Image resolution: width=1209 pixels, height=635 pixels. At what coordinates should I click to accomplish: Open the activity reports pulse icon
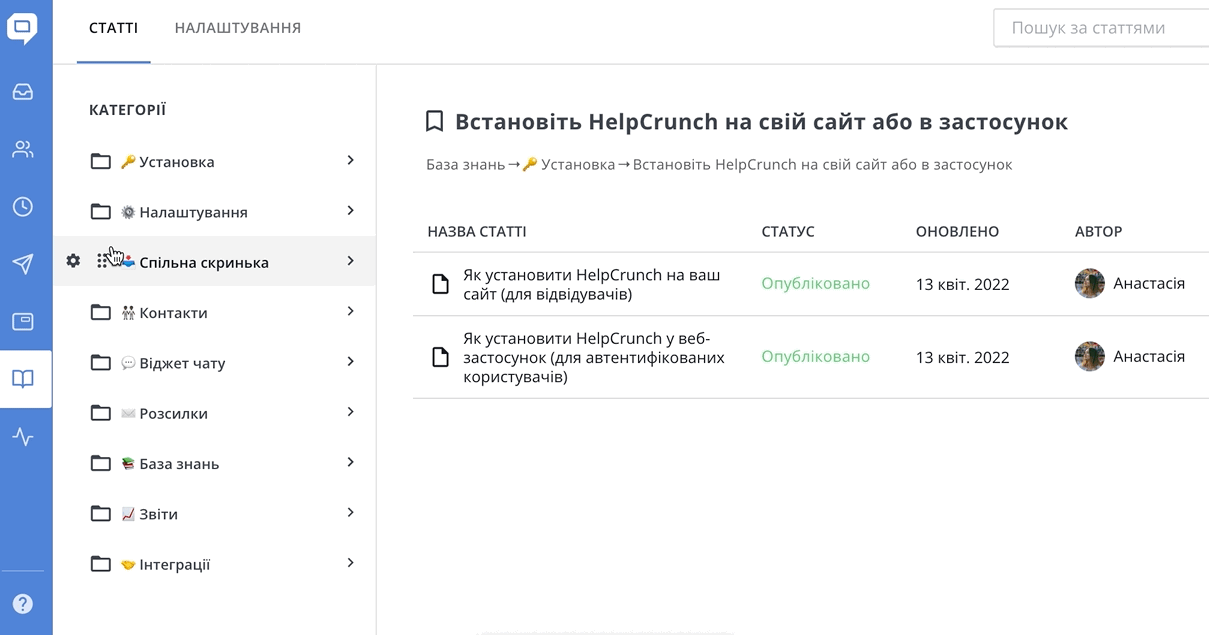coord(23,437)
